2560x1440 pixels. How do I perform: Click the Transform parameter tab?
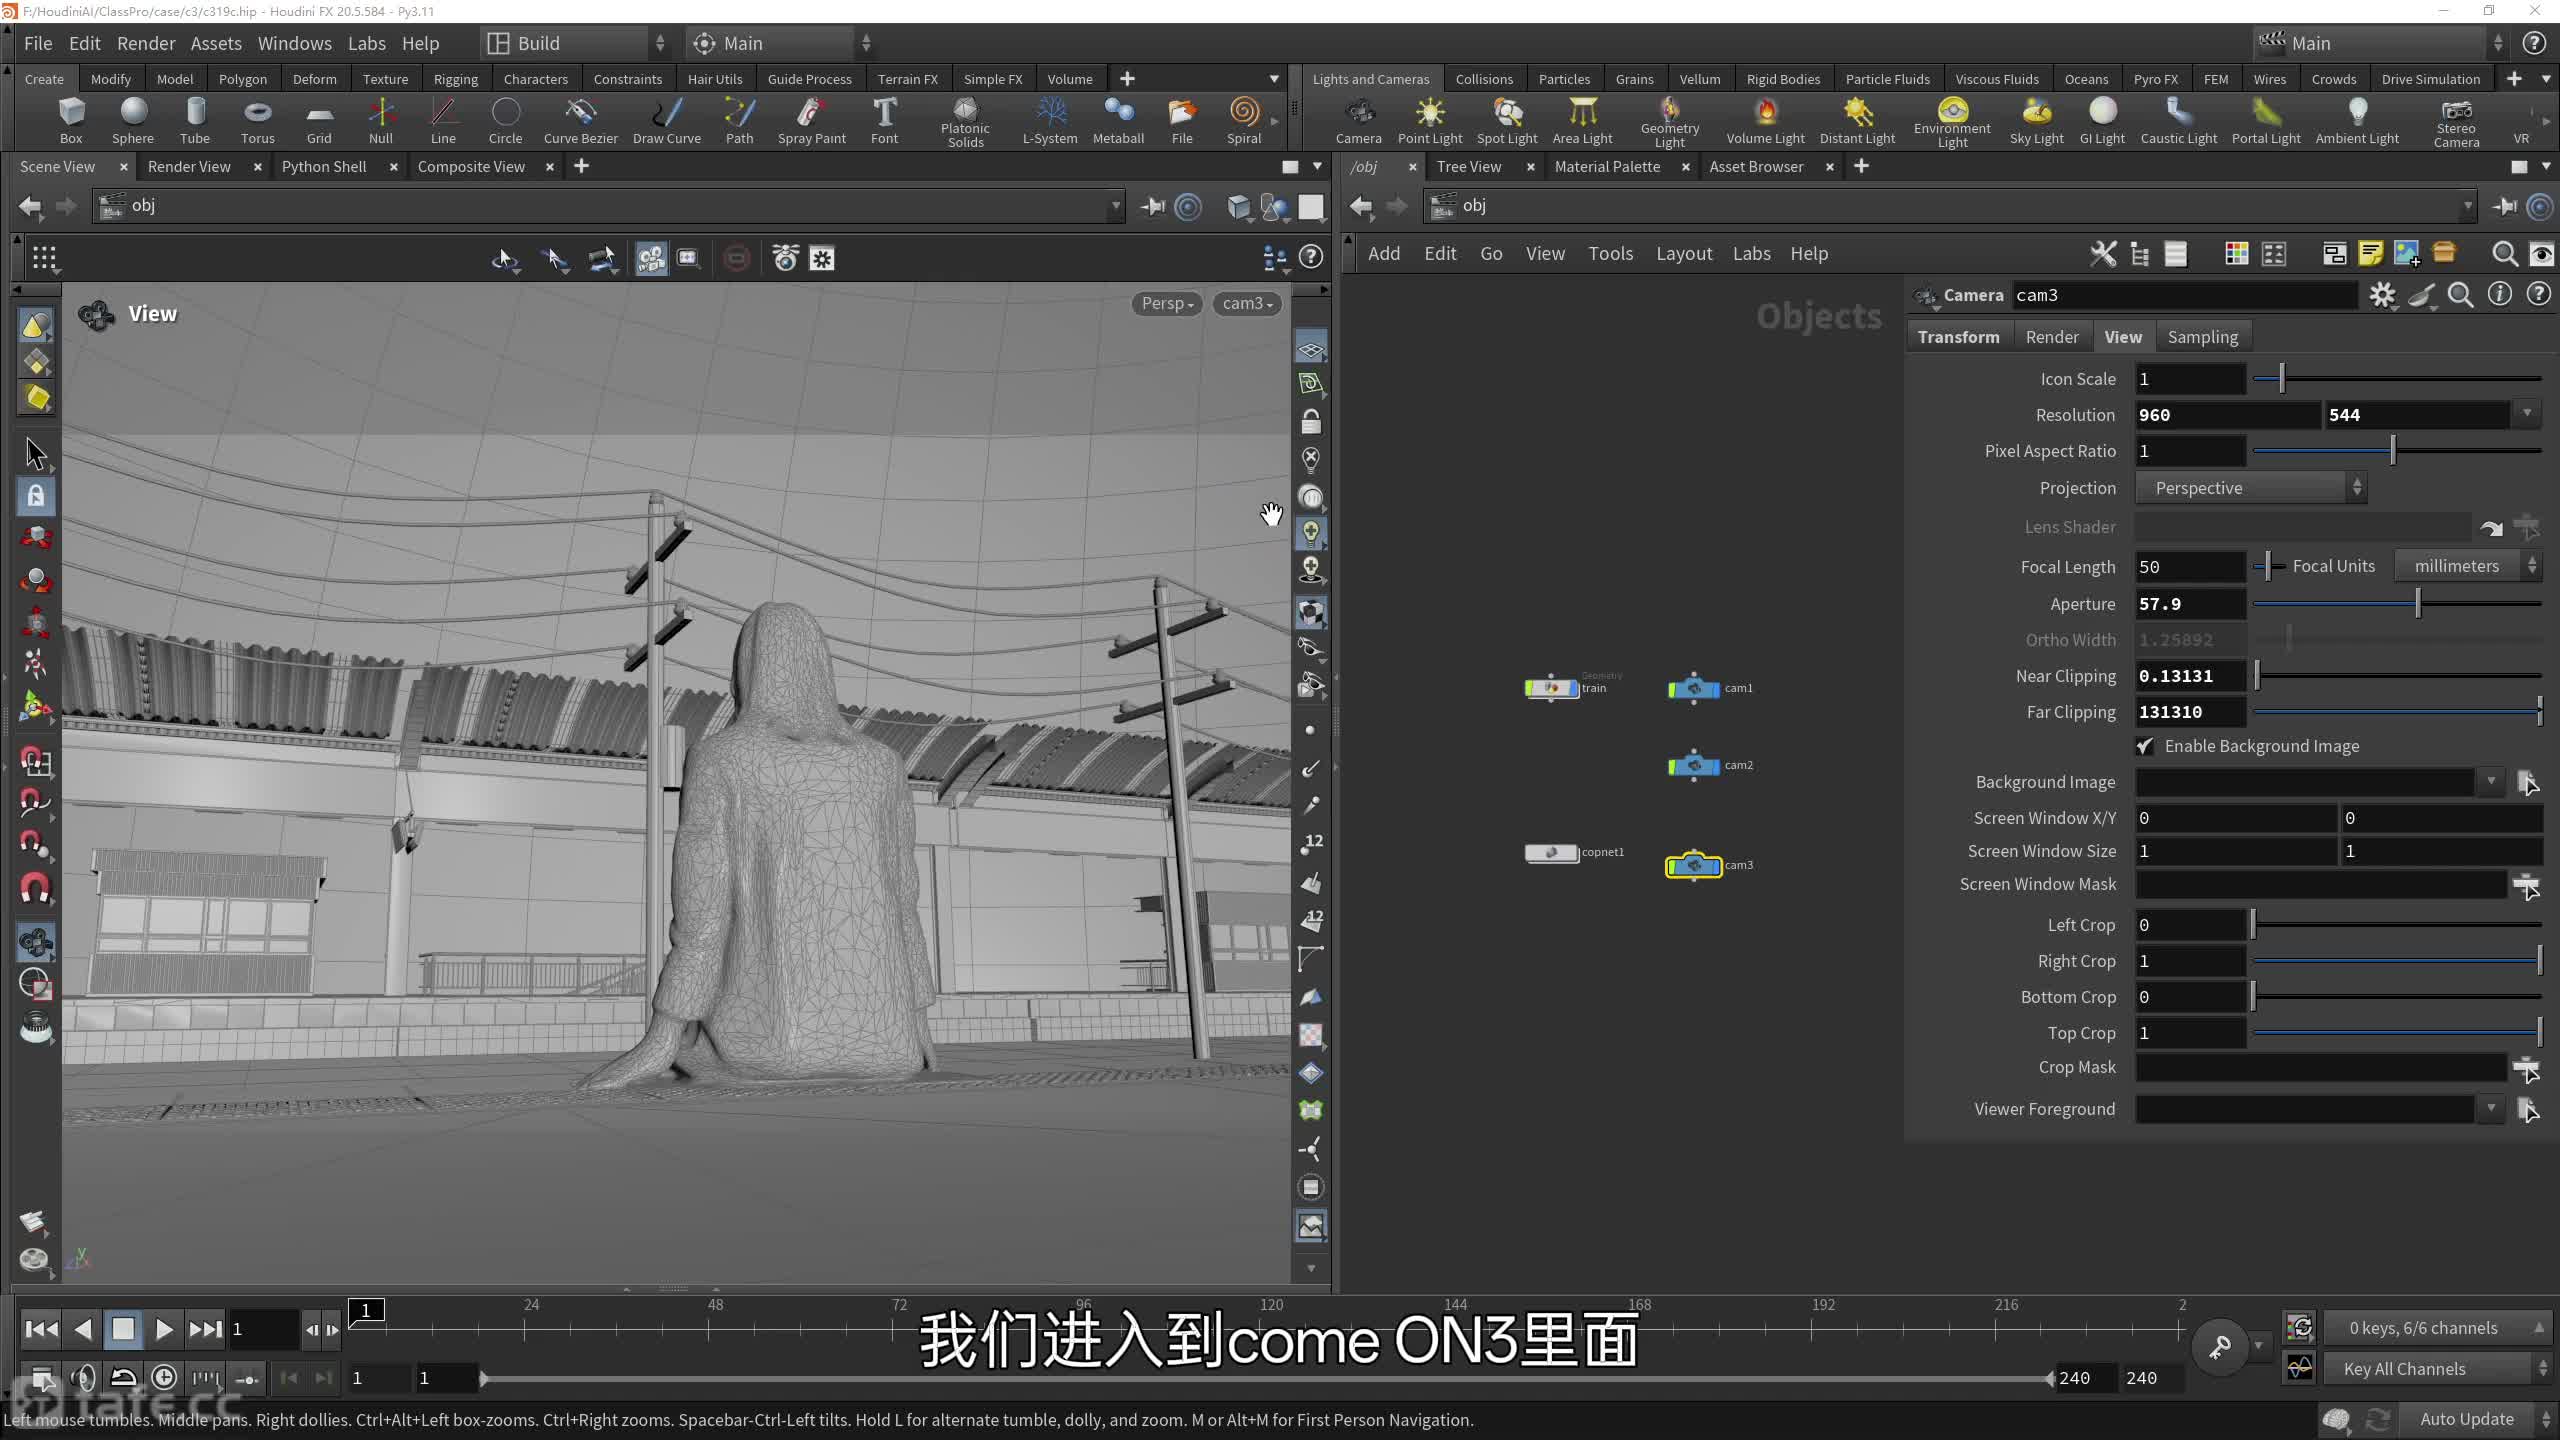(x=1958, y=337)
